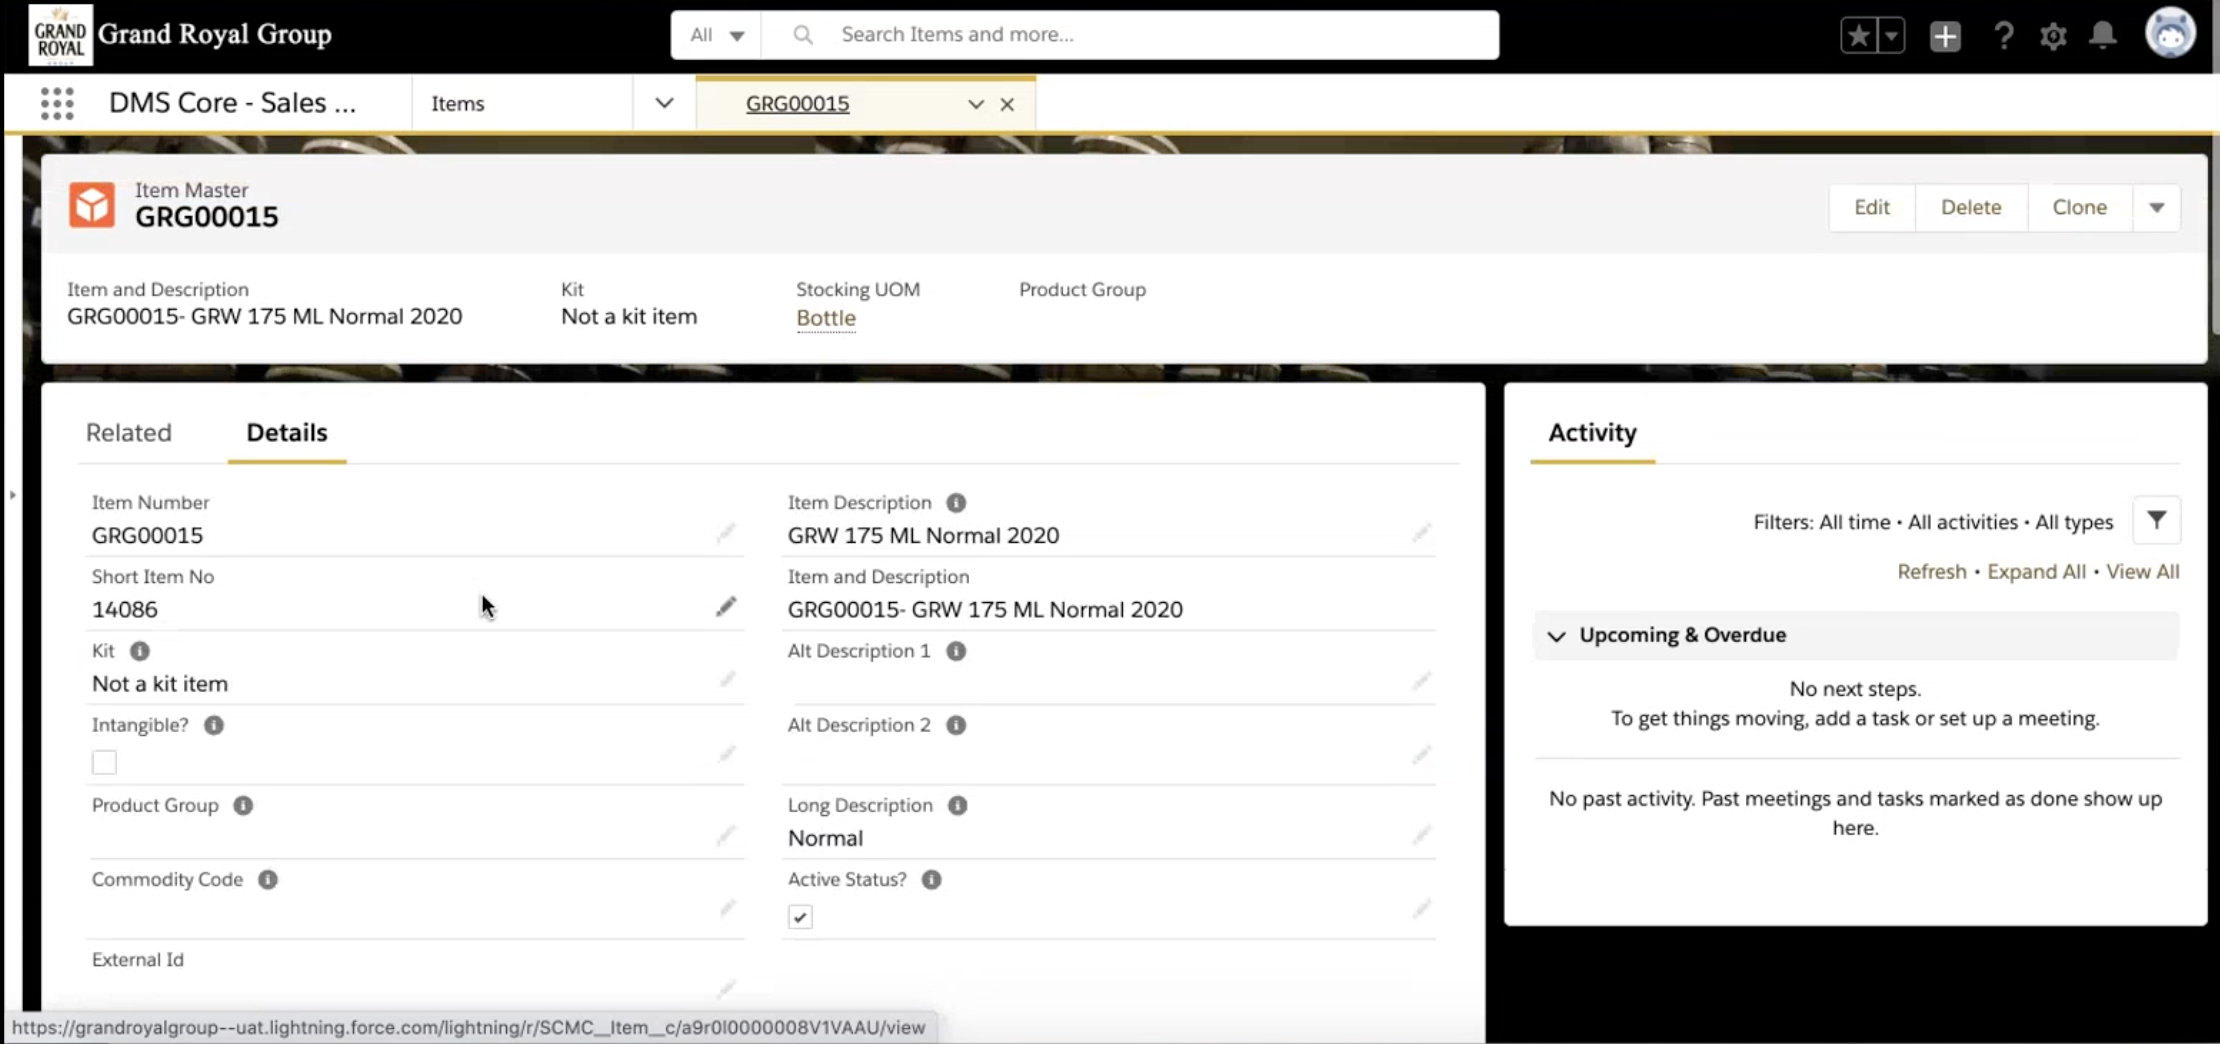Image resolution: width=2220 pixels, height=1044 pixels.
Task: Click the Expand All link
Action: pos(2036,571)
